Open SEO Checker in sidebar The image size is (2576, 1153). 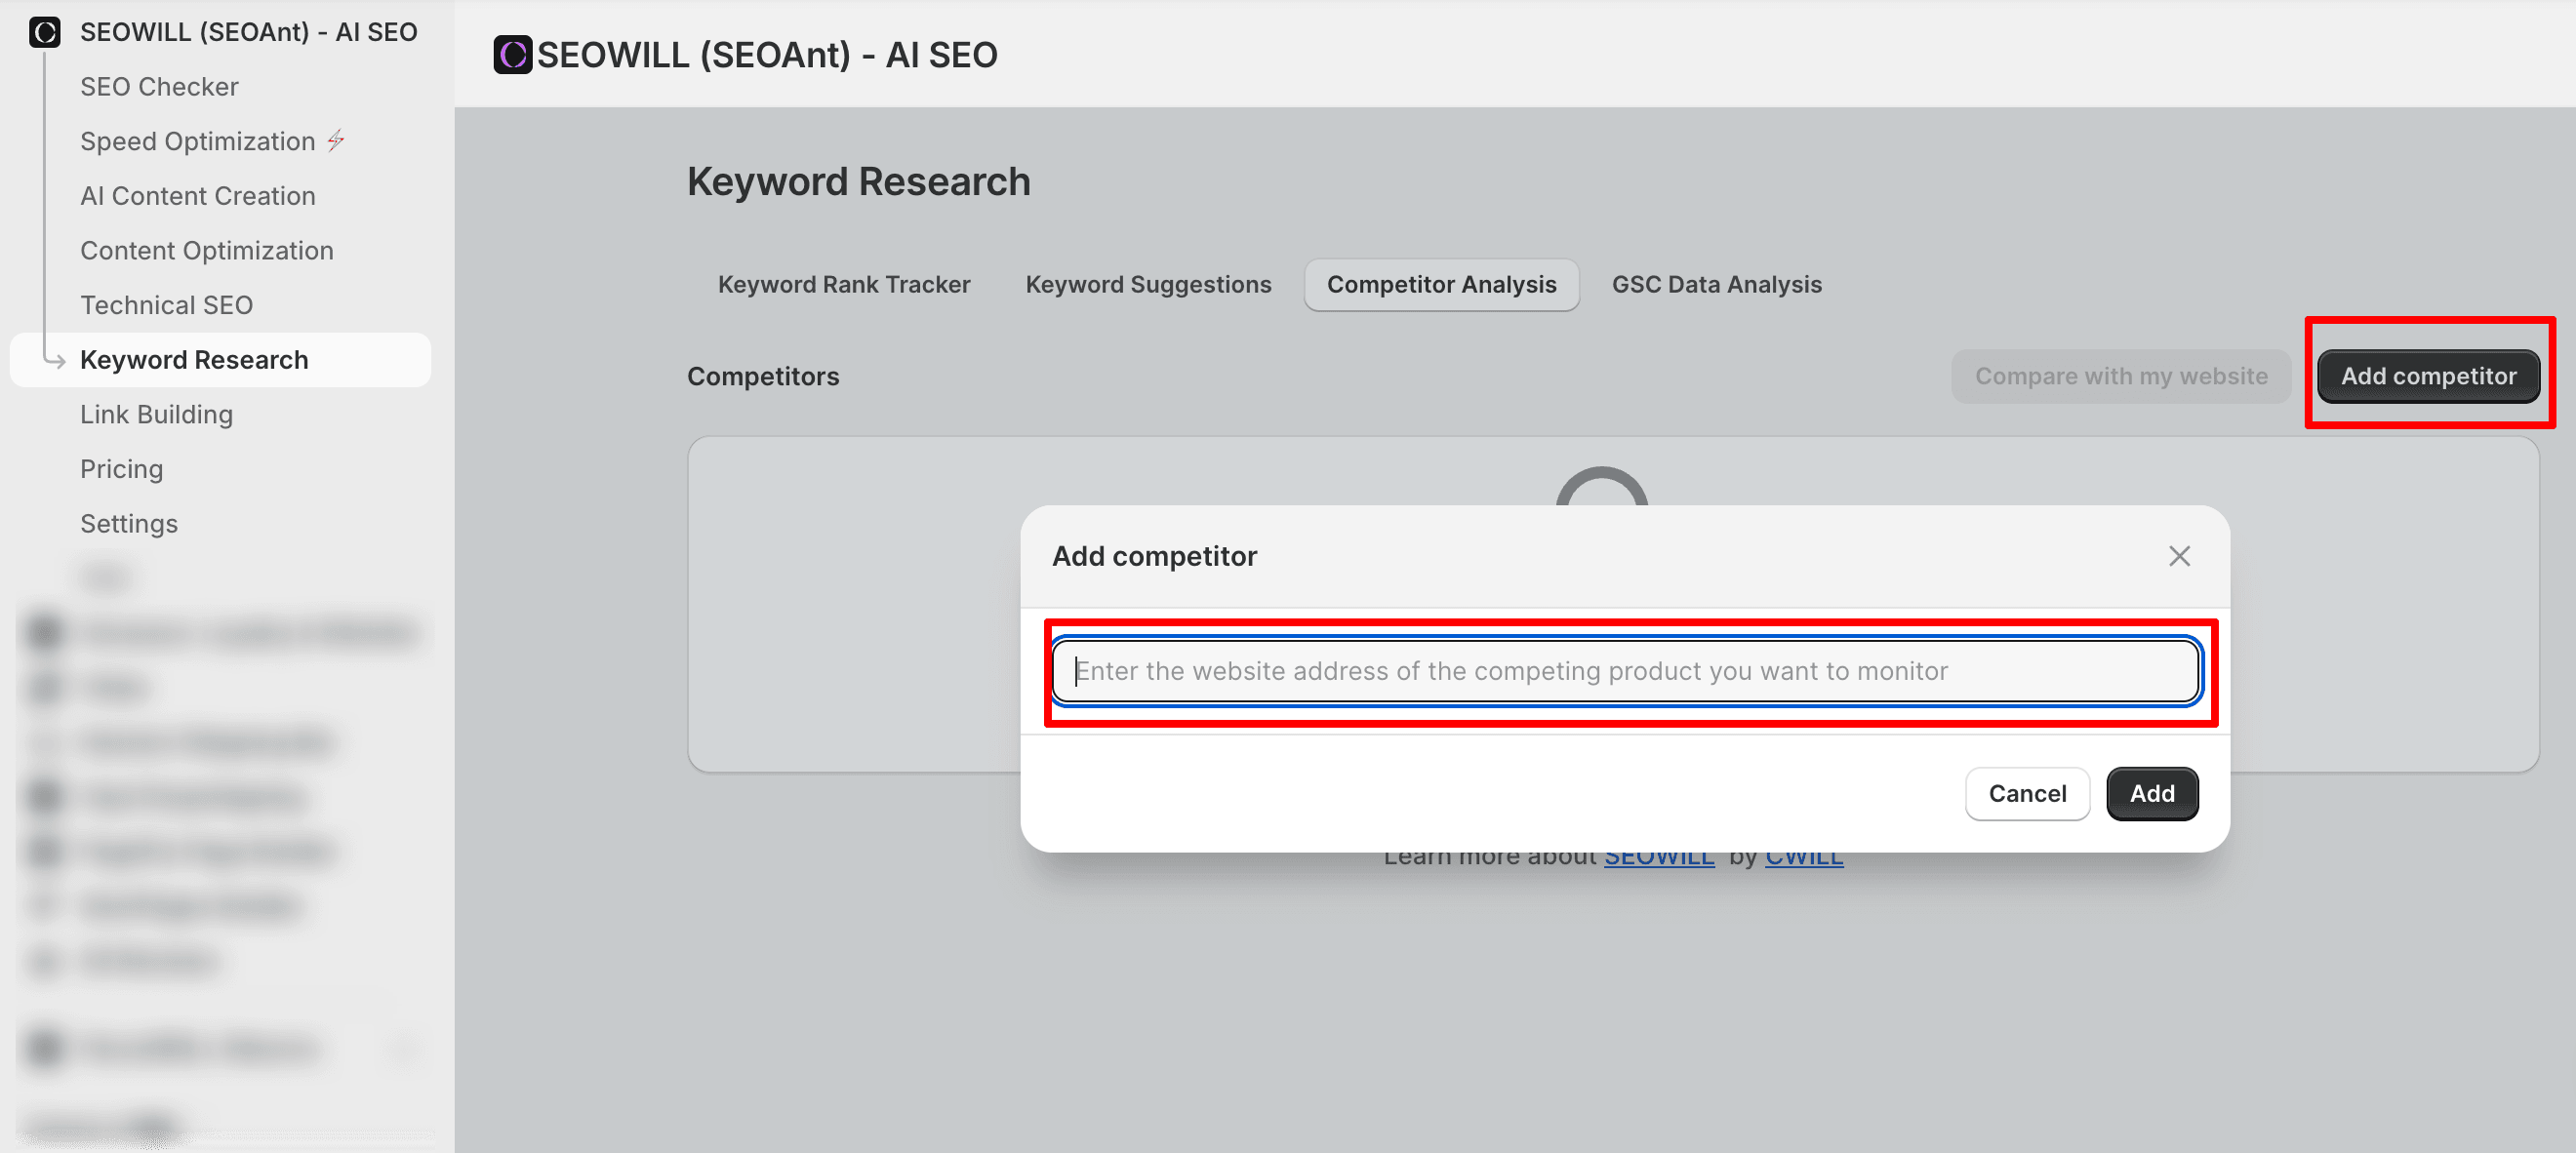pos(159,87)
